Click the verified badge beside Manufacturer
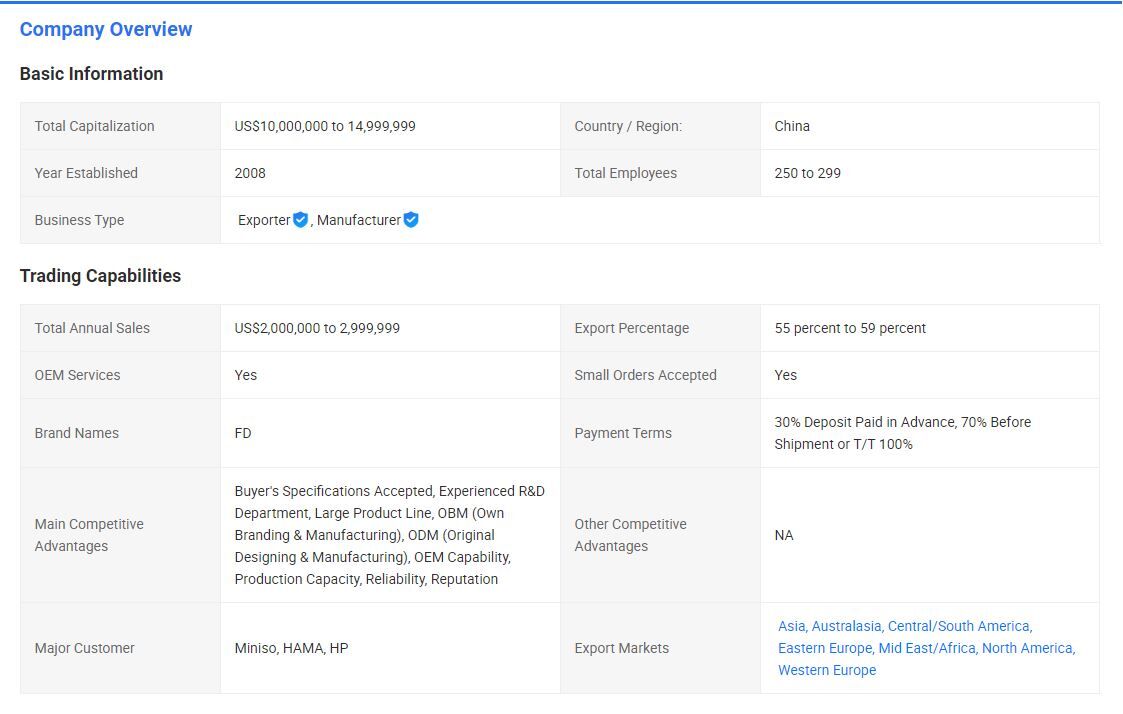Image resolution: width=1123 pixels, height=714 pixels. click(x=411, y=220)
